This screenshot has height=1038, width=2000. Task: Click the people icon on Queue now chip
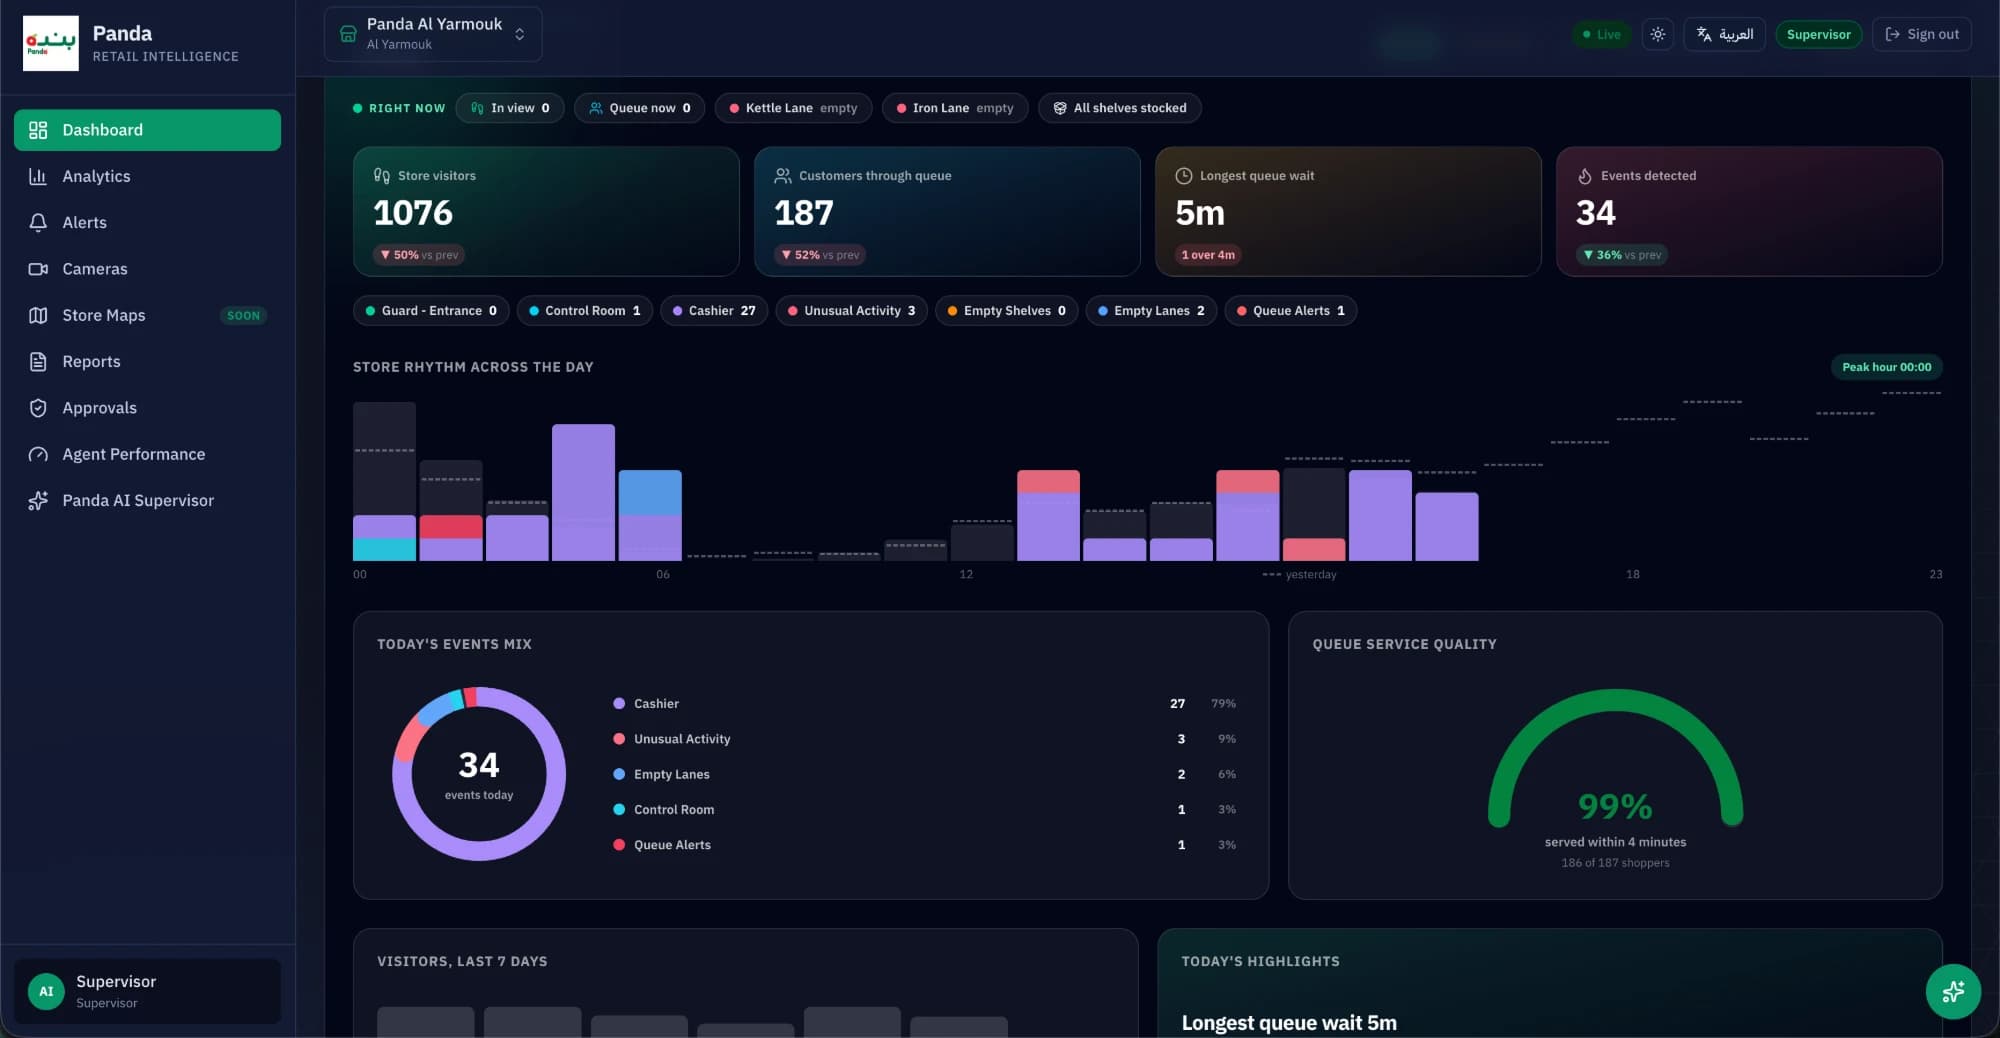[596, 108]
